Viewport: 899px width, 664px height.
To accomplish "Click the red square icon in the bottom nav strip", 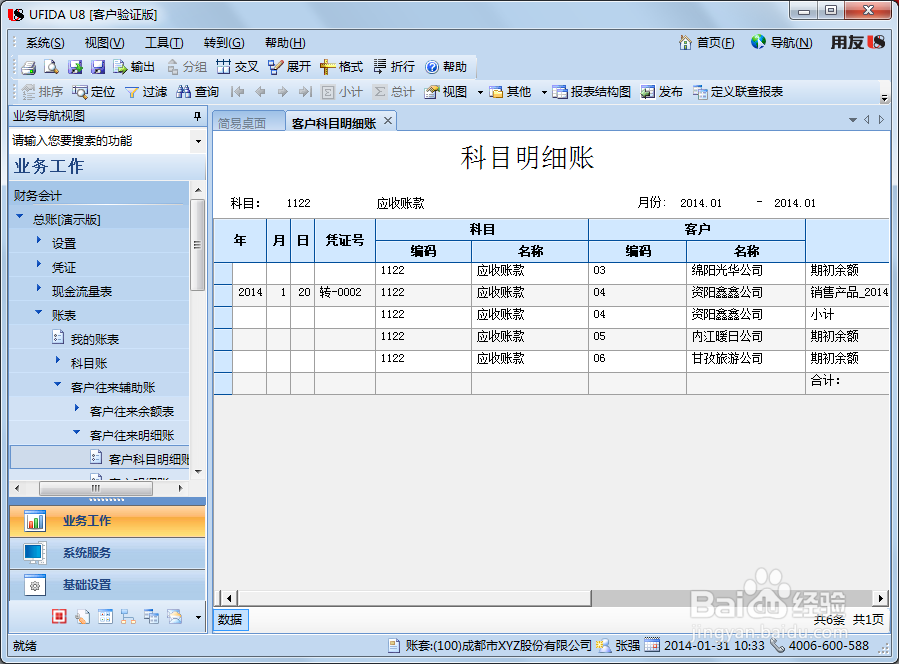I will (x=59, y=617).
